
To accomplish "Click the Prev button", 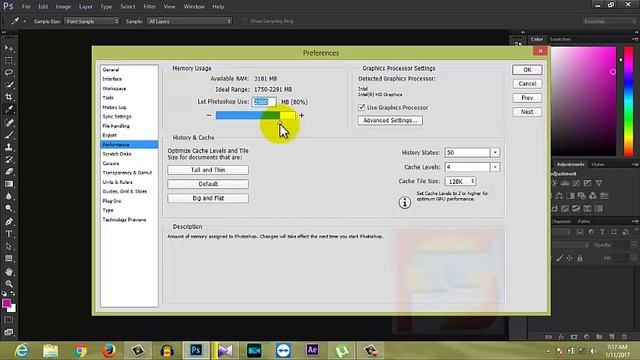I will click(x=527, y=98).
